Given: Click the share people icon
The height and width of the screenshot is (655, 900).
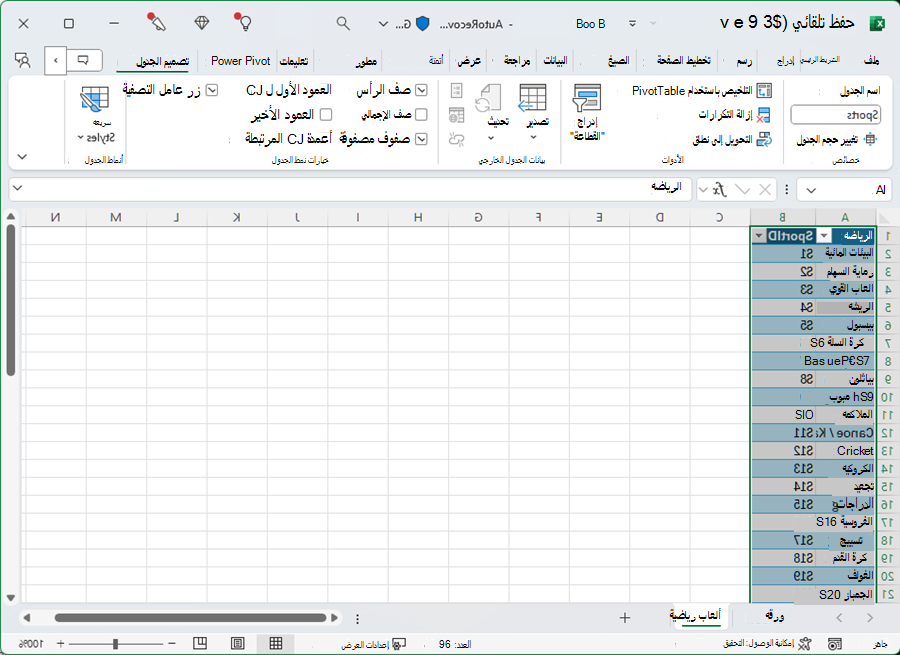Looking at the screenshot, I should pos(22,60).
